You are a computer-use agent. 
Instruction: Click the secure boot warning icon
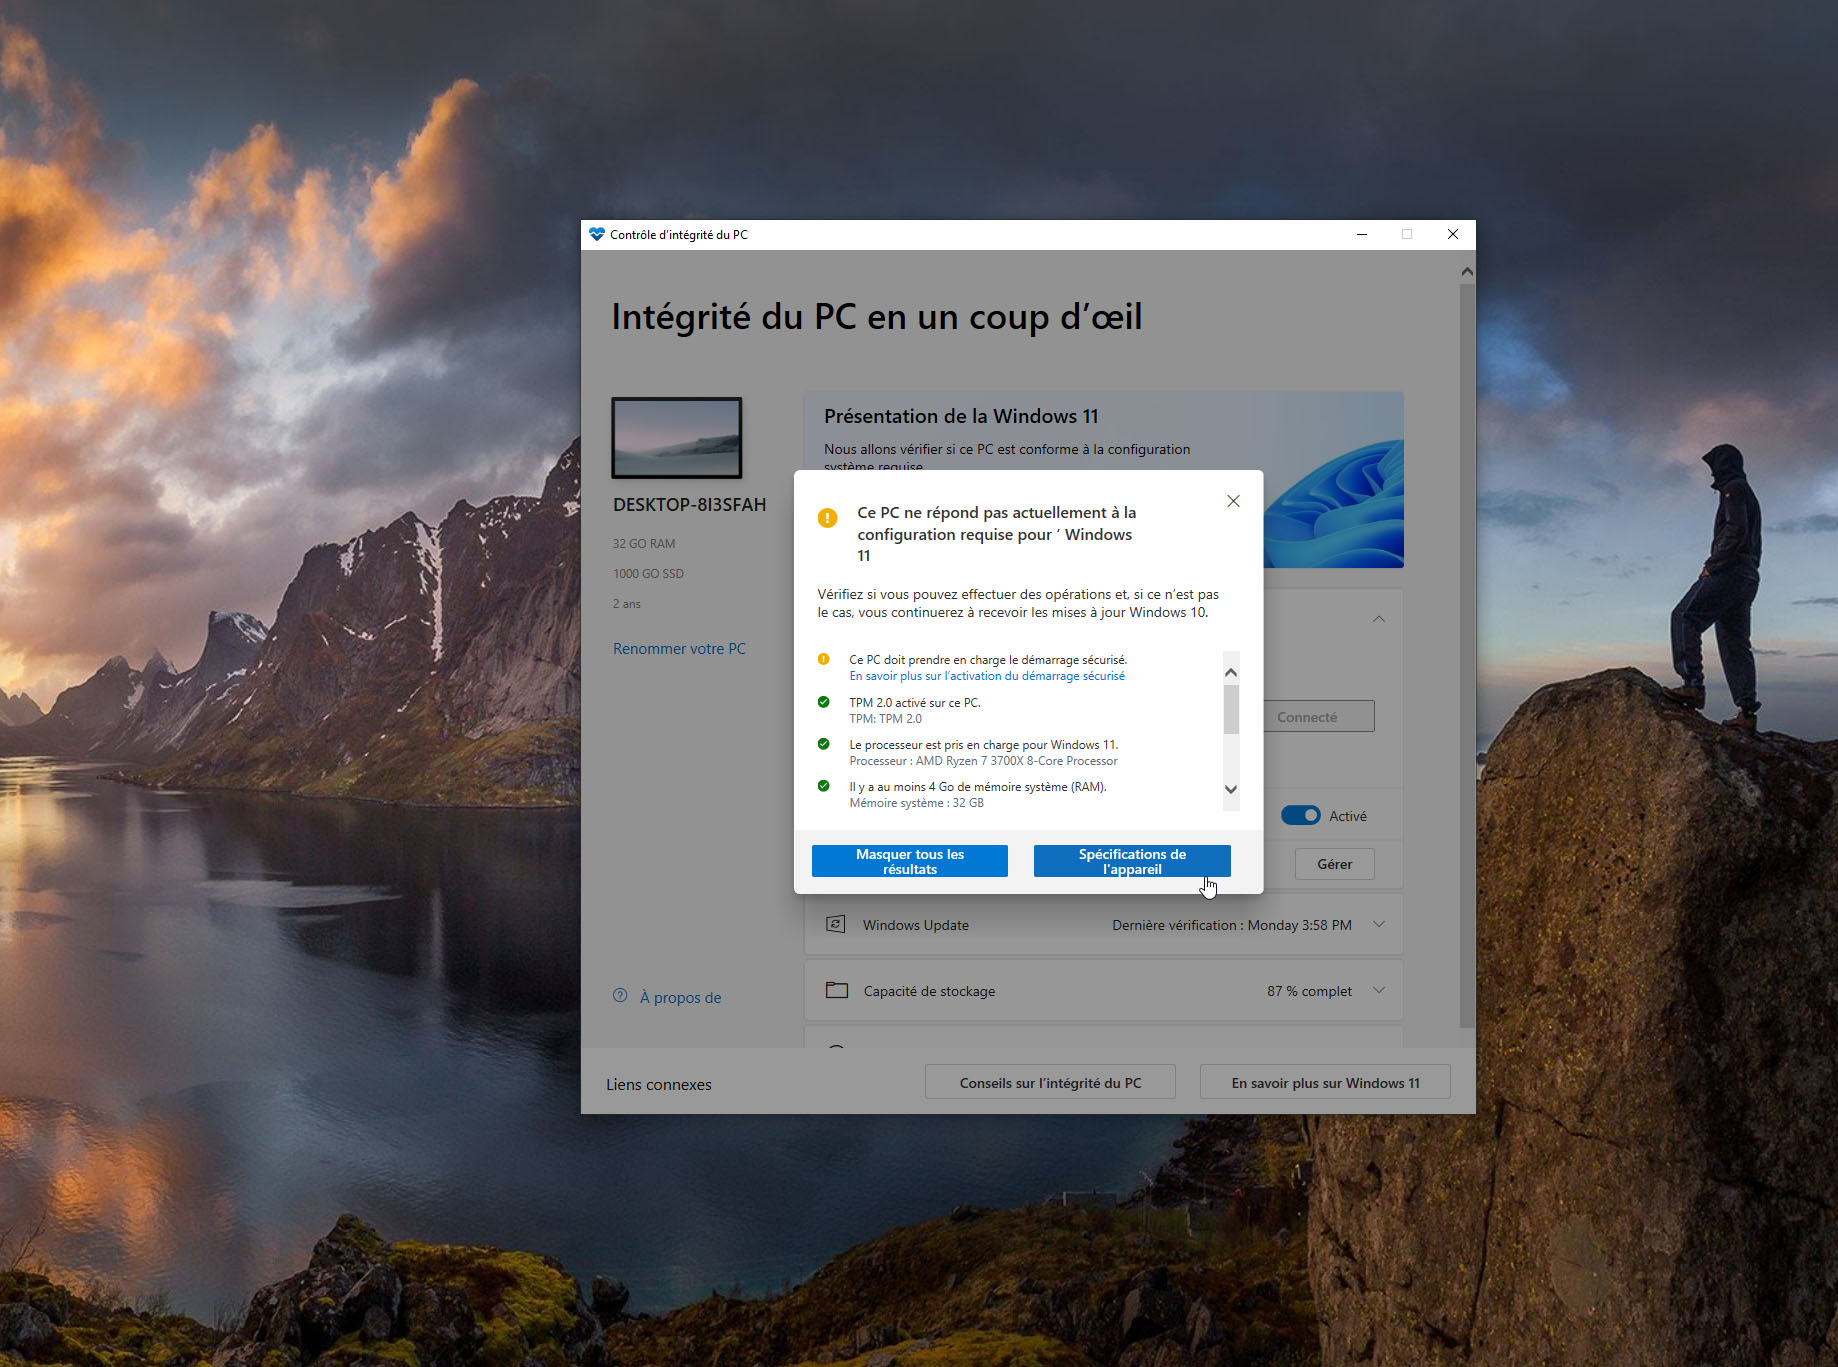pos(824,660)
